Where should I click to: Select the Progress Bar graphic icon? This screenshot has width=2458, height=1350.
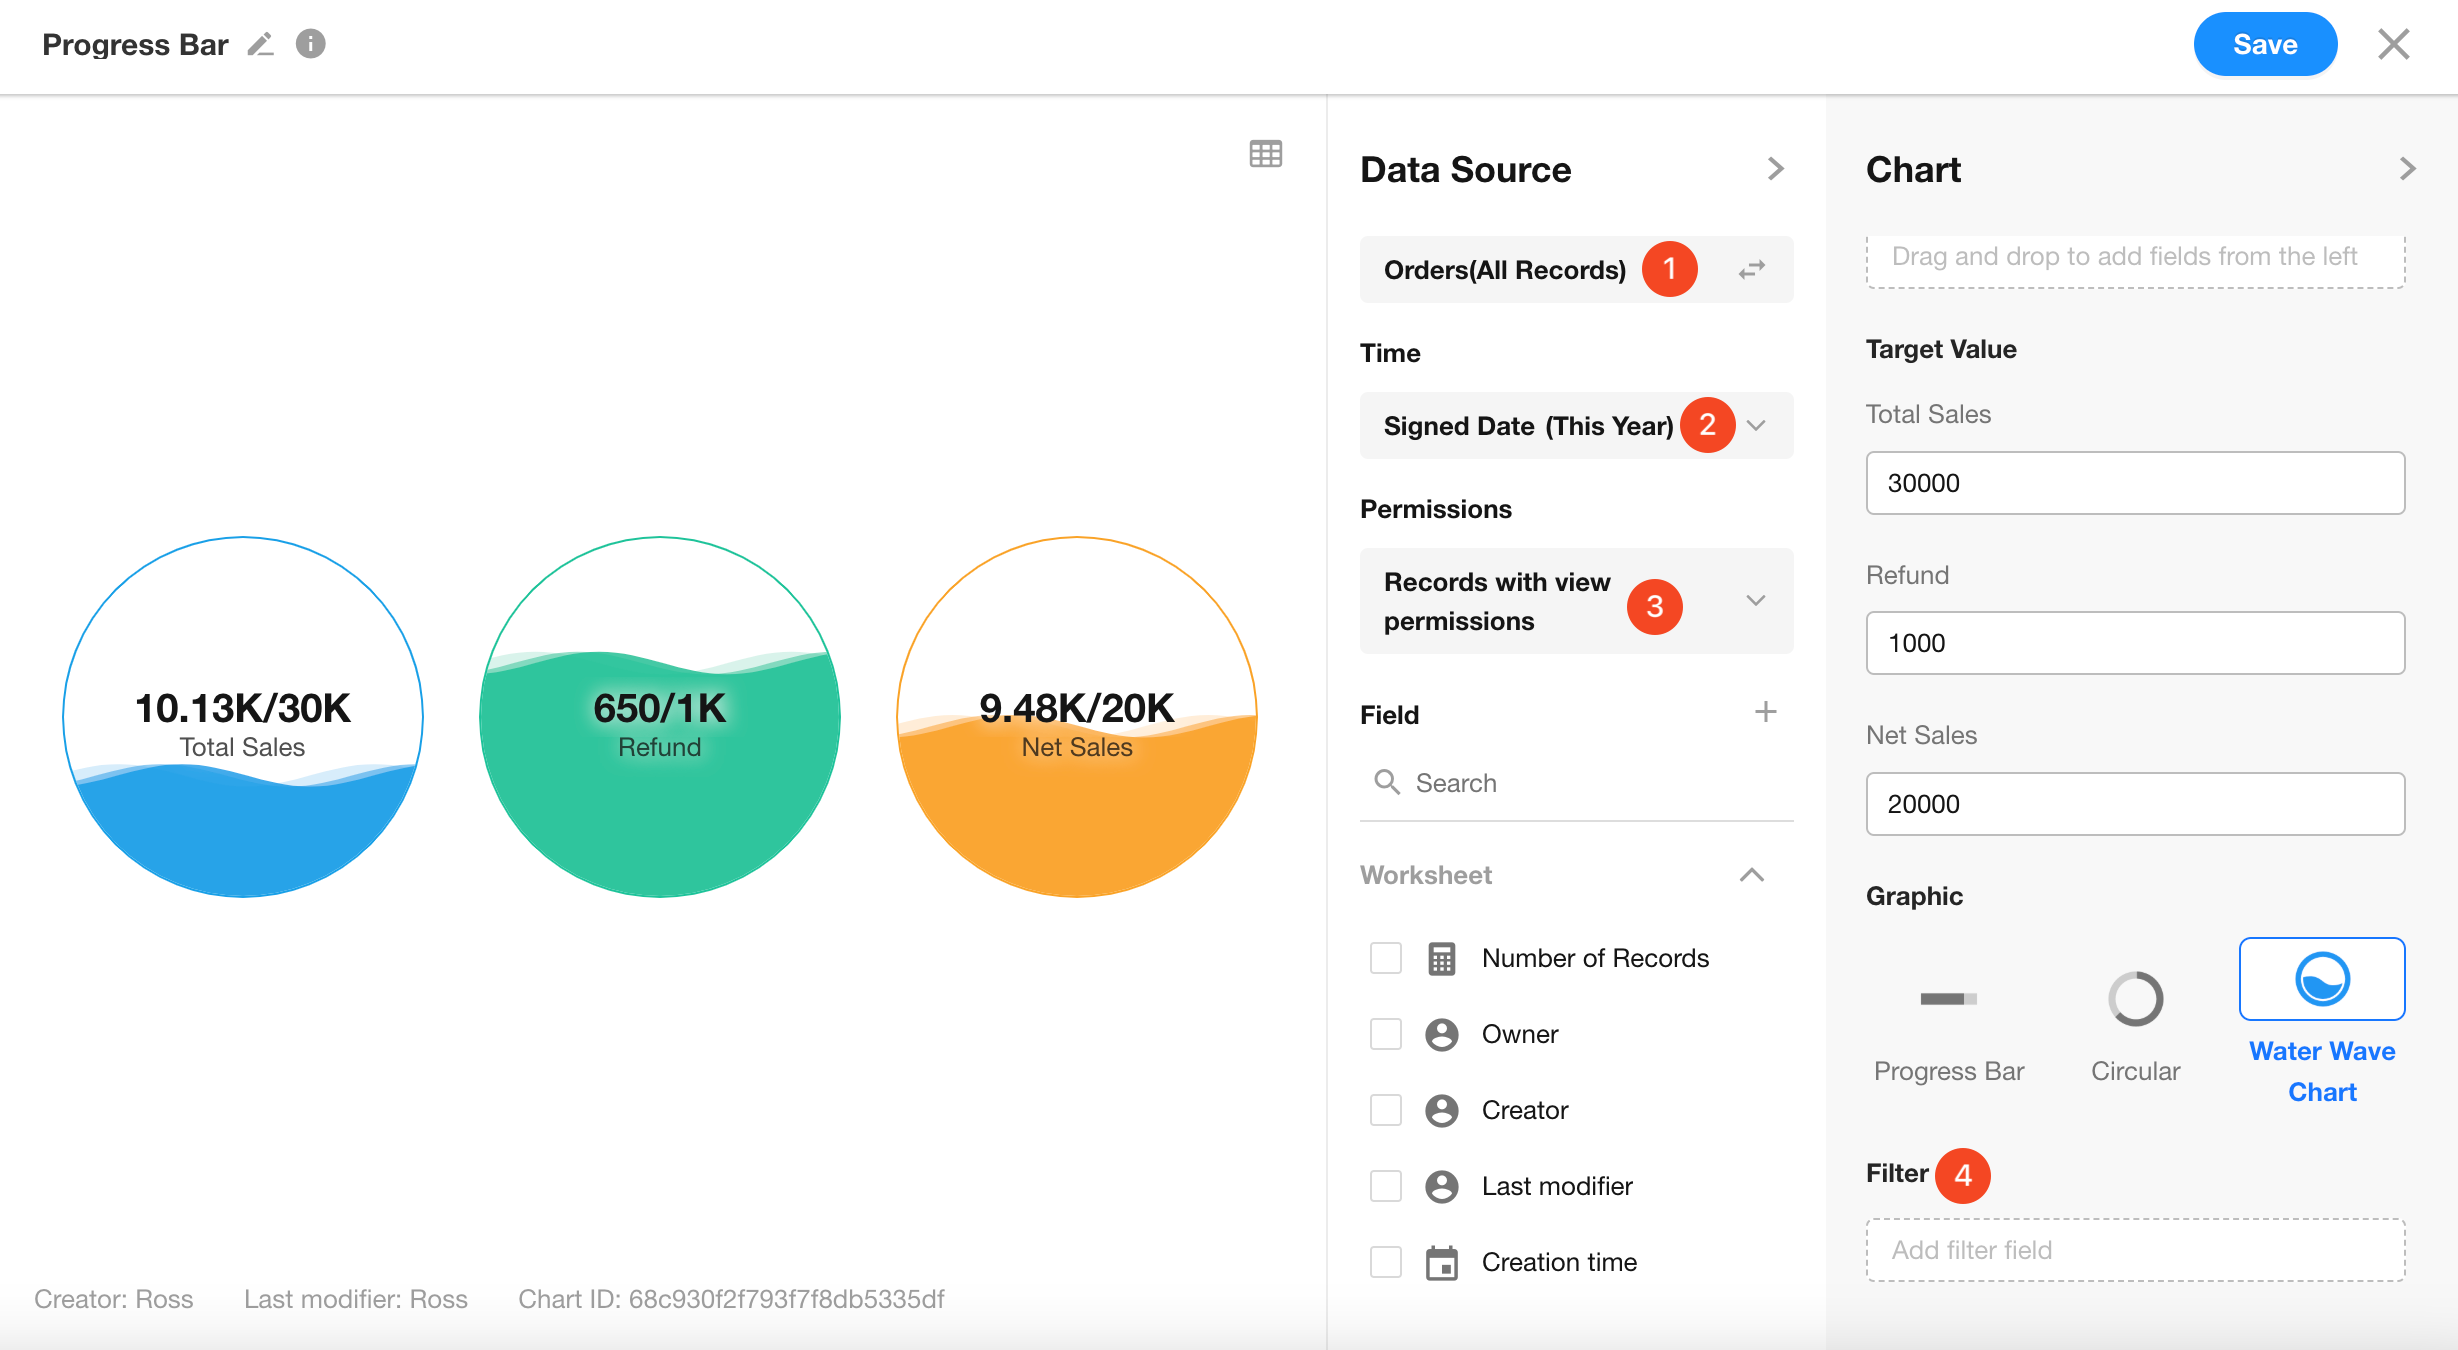pos(1948,999)
